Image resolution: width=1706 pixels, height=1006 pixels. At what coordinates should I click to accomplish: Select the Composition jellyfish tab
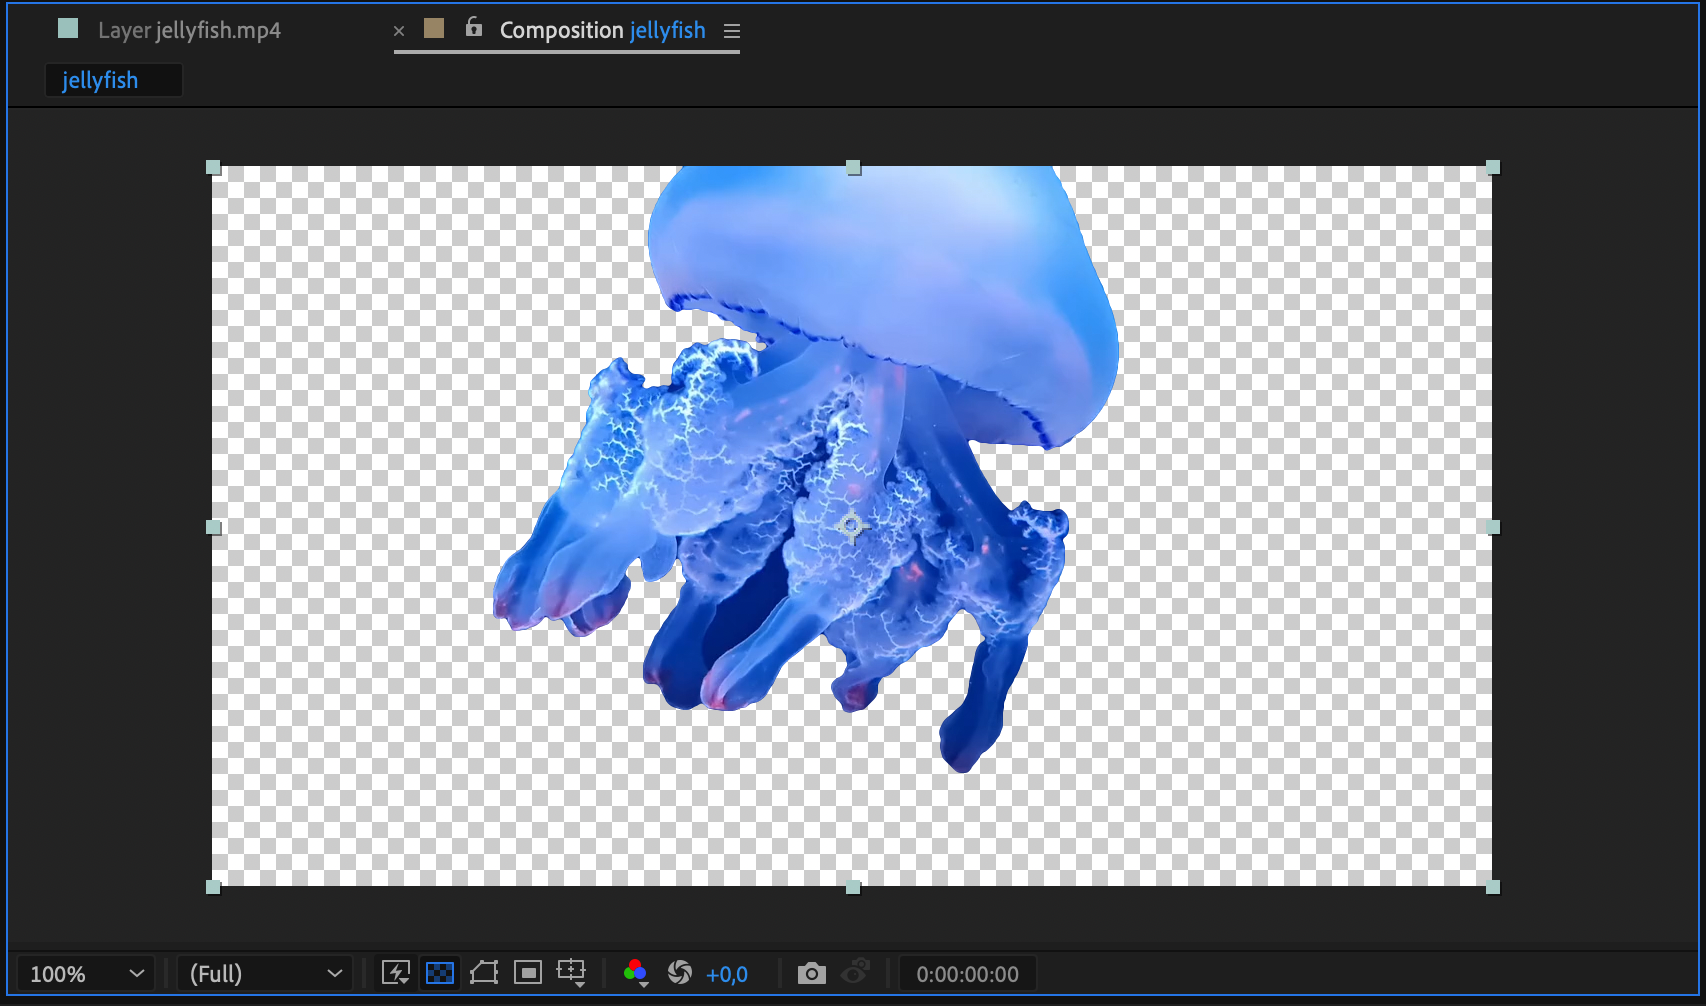coord(602,31)
